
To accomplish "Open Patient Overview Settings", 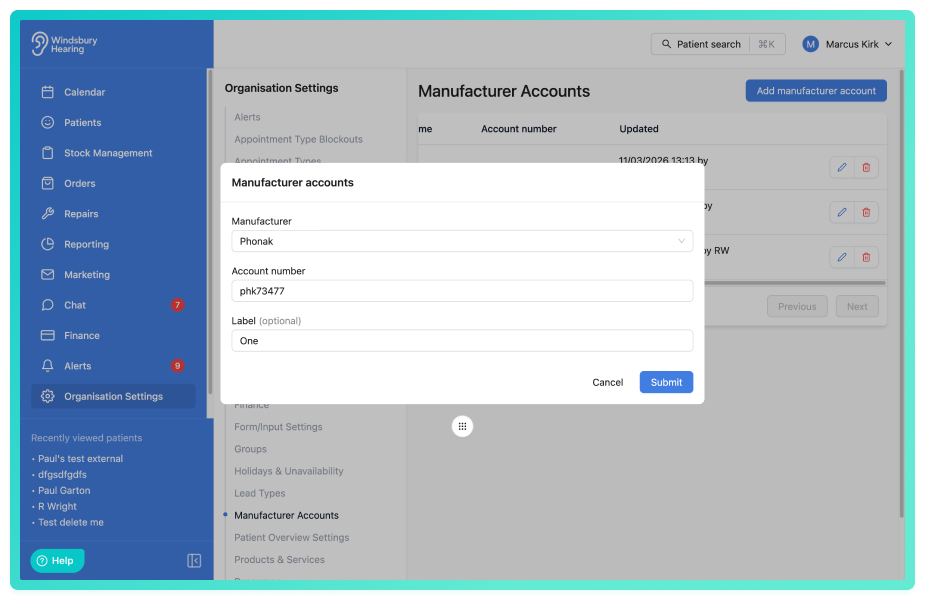I will pos(291,537).
